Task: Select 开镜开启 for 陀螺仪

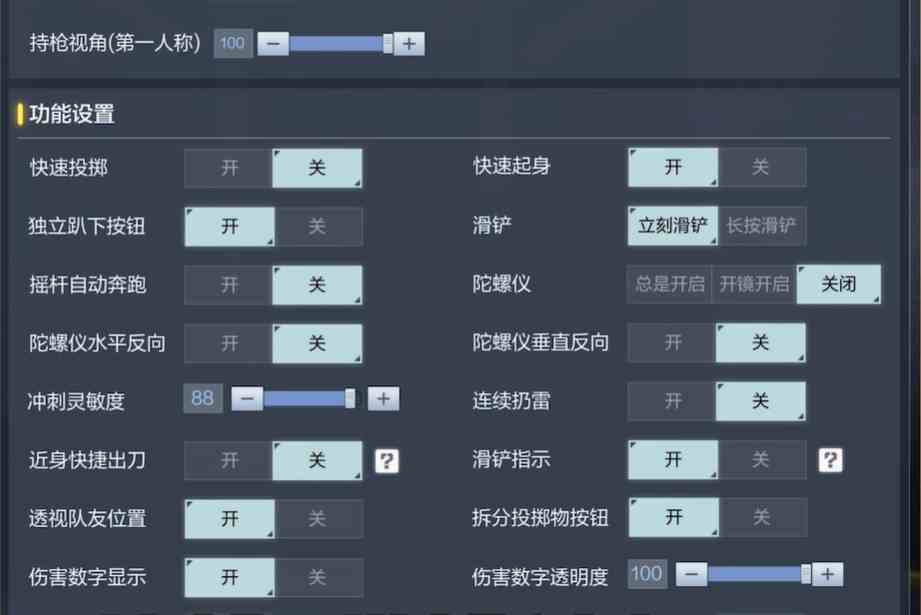Action: 754,284
